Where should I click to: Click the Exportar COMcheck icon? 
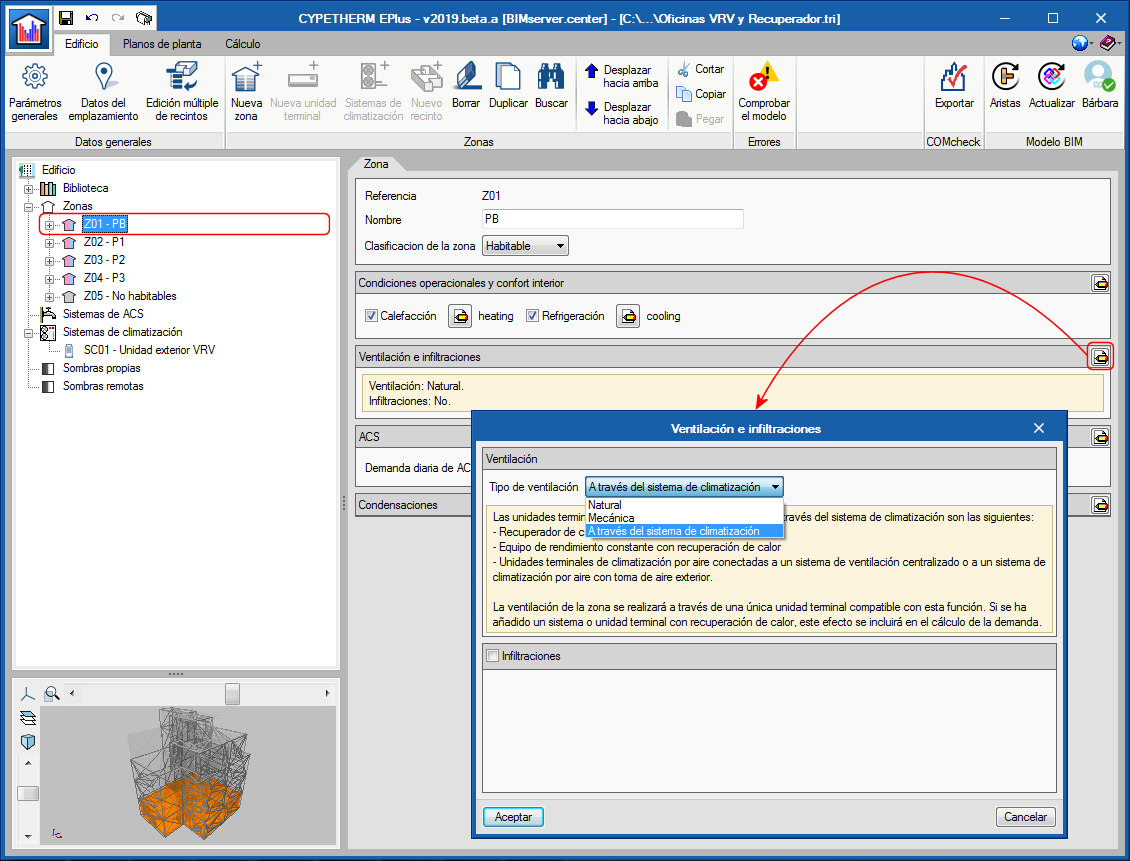[953, 86]
